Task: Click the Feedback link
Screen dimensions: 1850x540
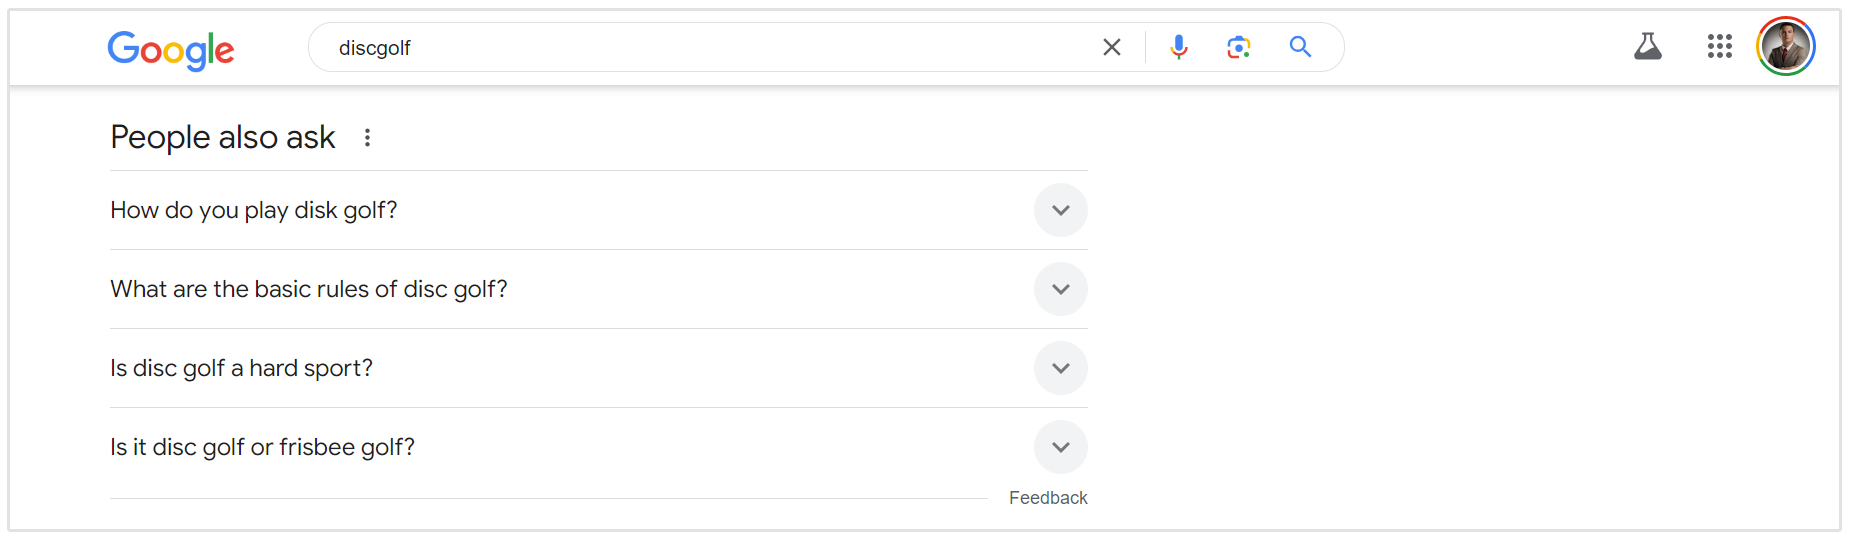Action: click(1047, 498)
